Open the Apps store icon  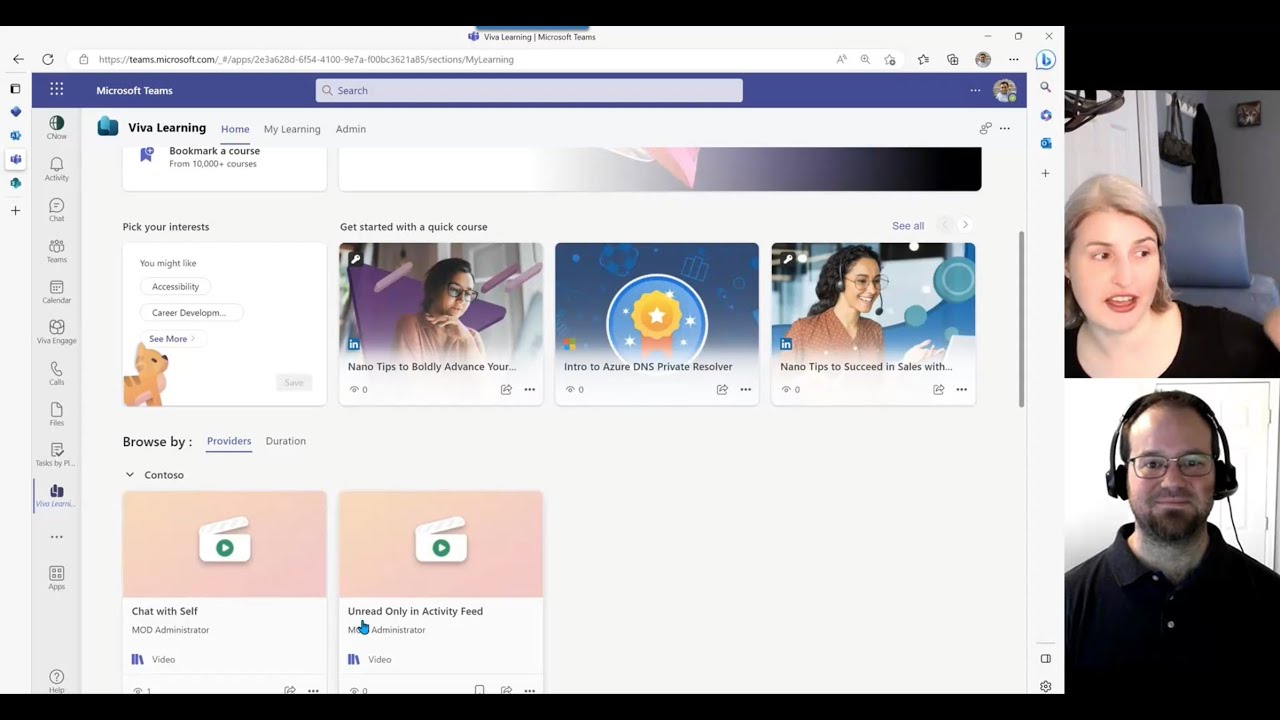(56, 577)
